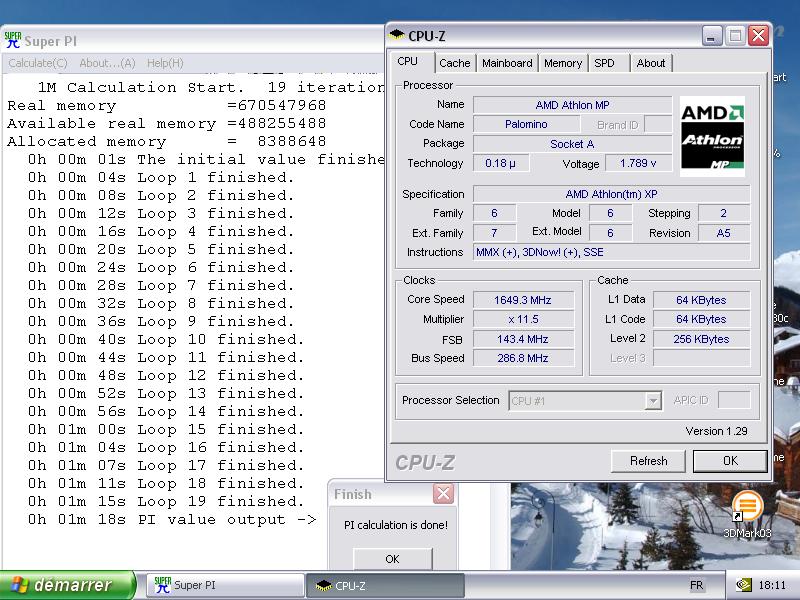Click the line 'PI value output ->'
This screenshot has height=600, width=800.
172,520
